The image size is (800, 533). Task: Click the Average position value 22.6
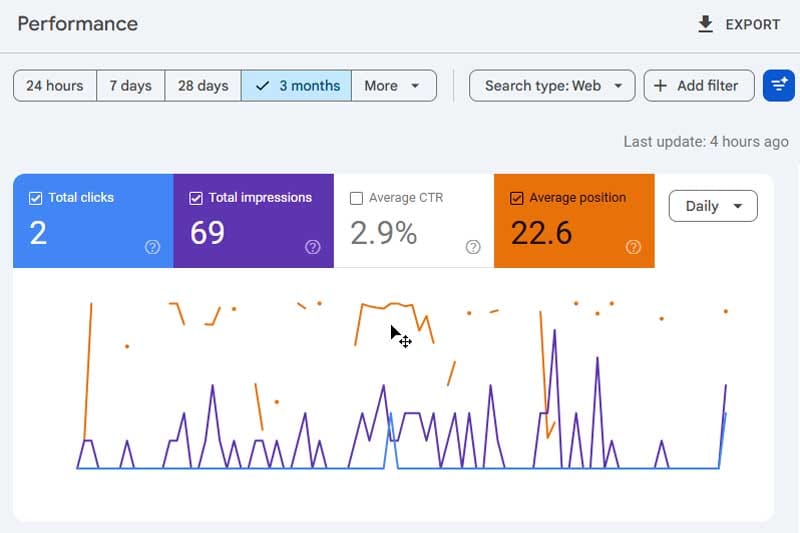coord(541,233)
